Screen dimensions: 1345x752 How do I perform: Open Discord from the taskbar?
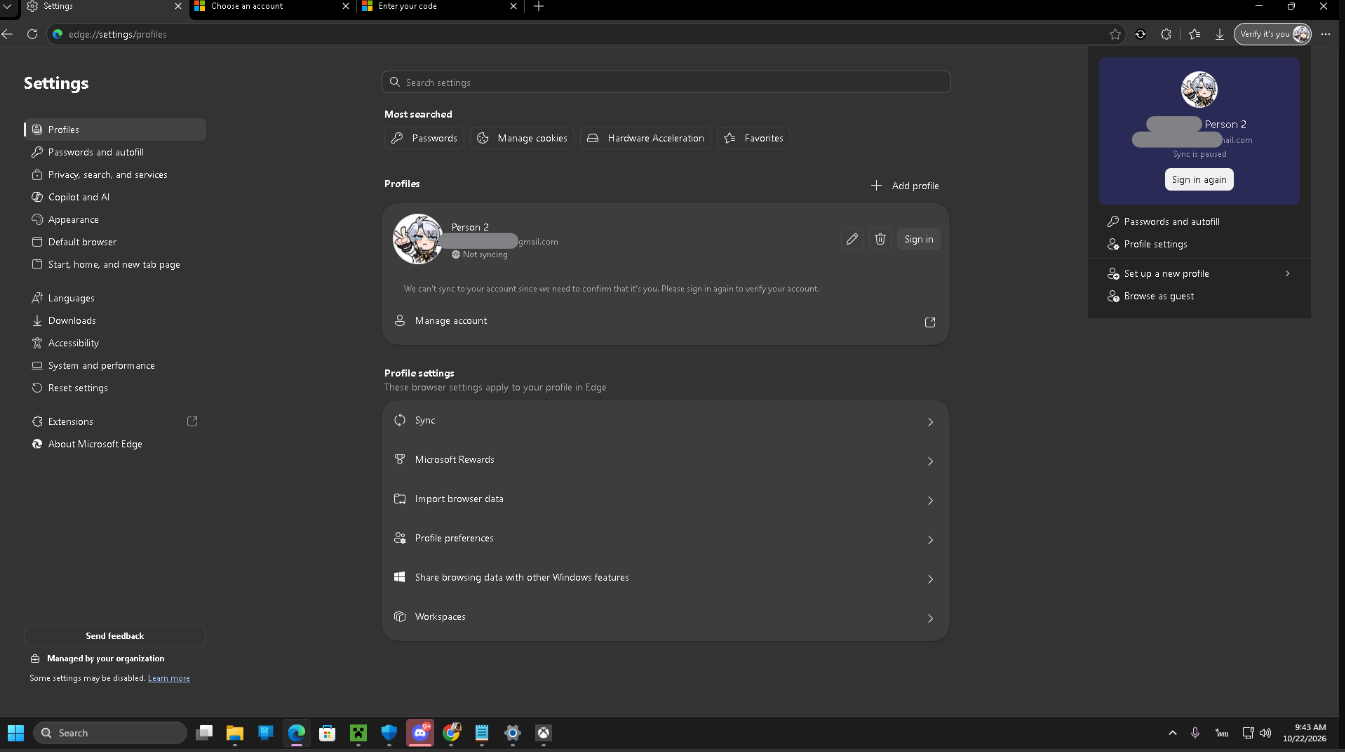point(420,733)
